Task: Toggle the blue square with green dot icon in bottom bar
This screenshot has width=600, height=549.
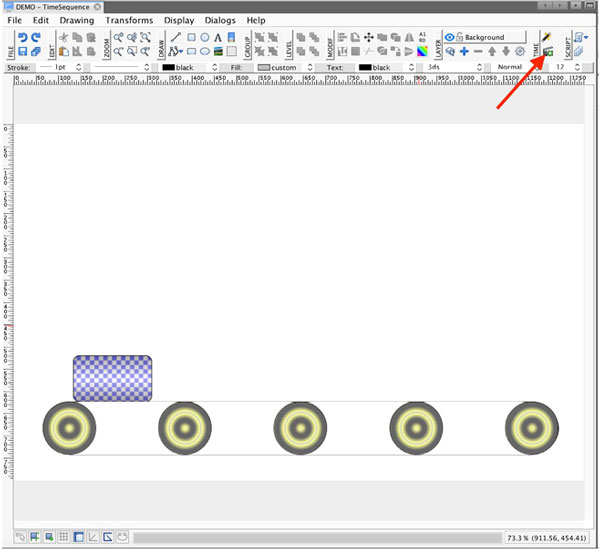Action: 49,537
